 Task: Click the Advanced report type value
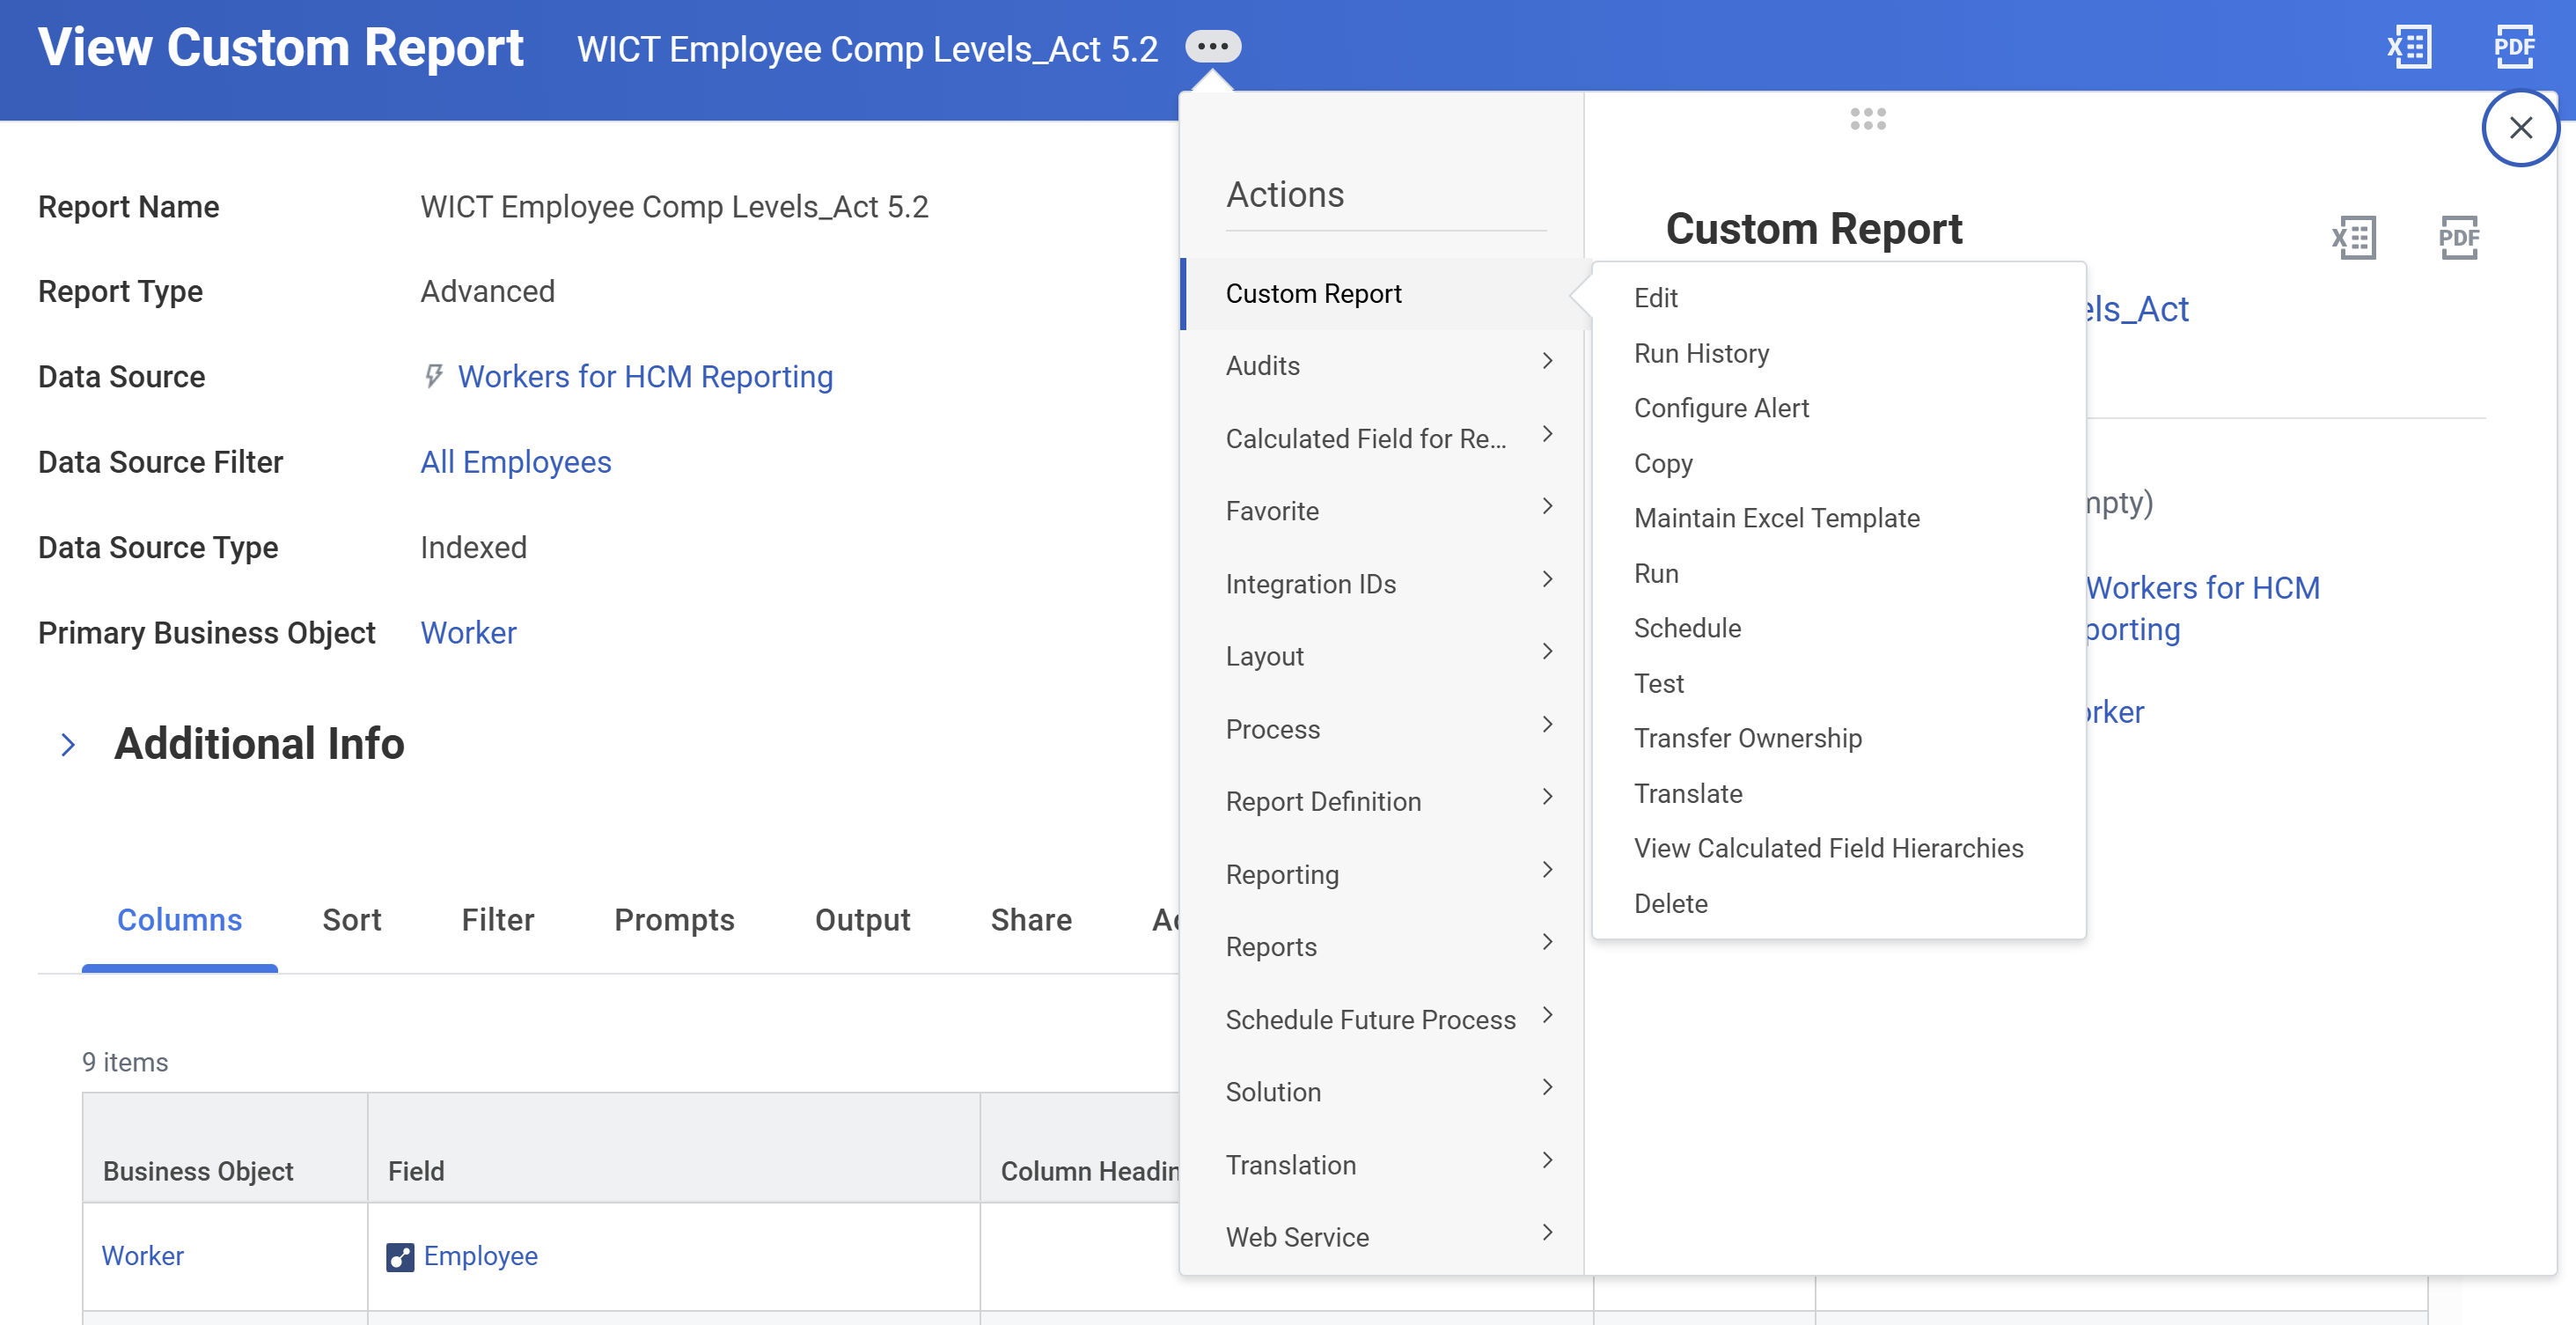(487, 291)
